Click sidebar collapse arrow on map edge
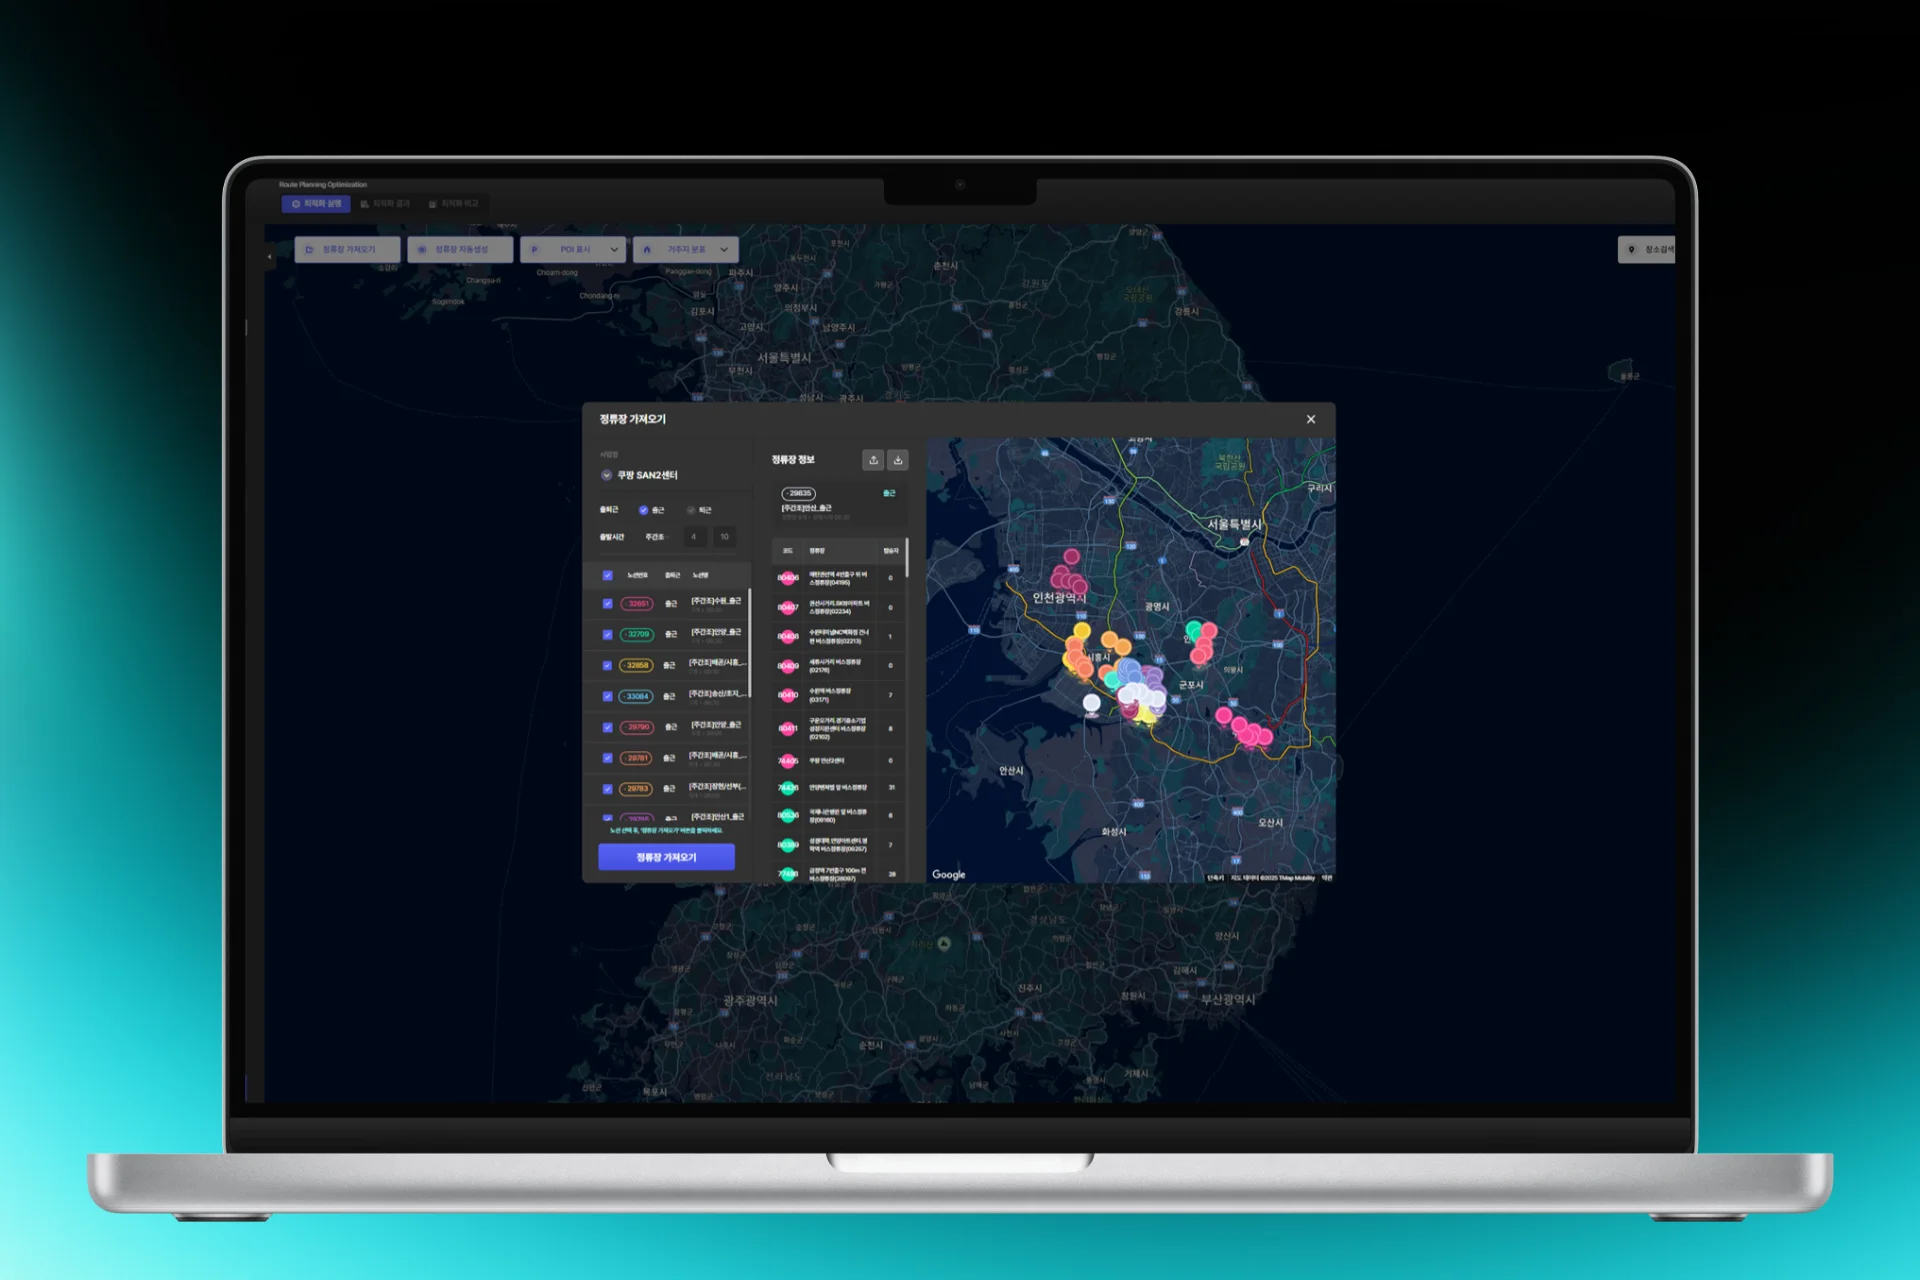The width and height of the screenshot is (1920, 1280). [x=269, y=257]
